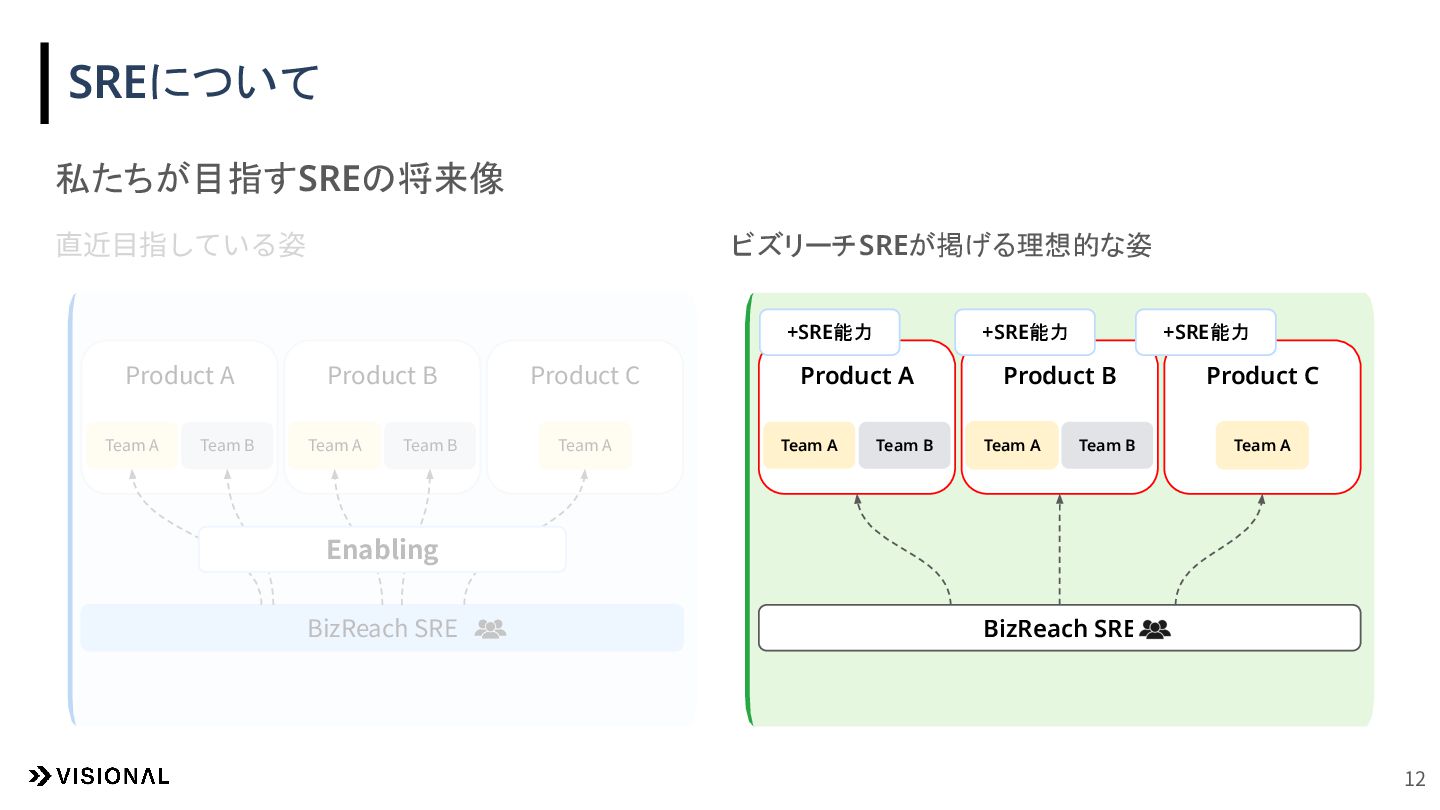Screen dimensions: 1440x810
Task: Click faded Product C box on left
Action: [x=585, y=417]
